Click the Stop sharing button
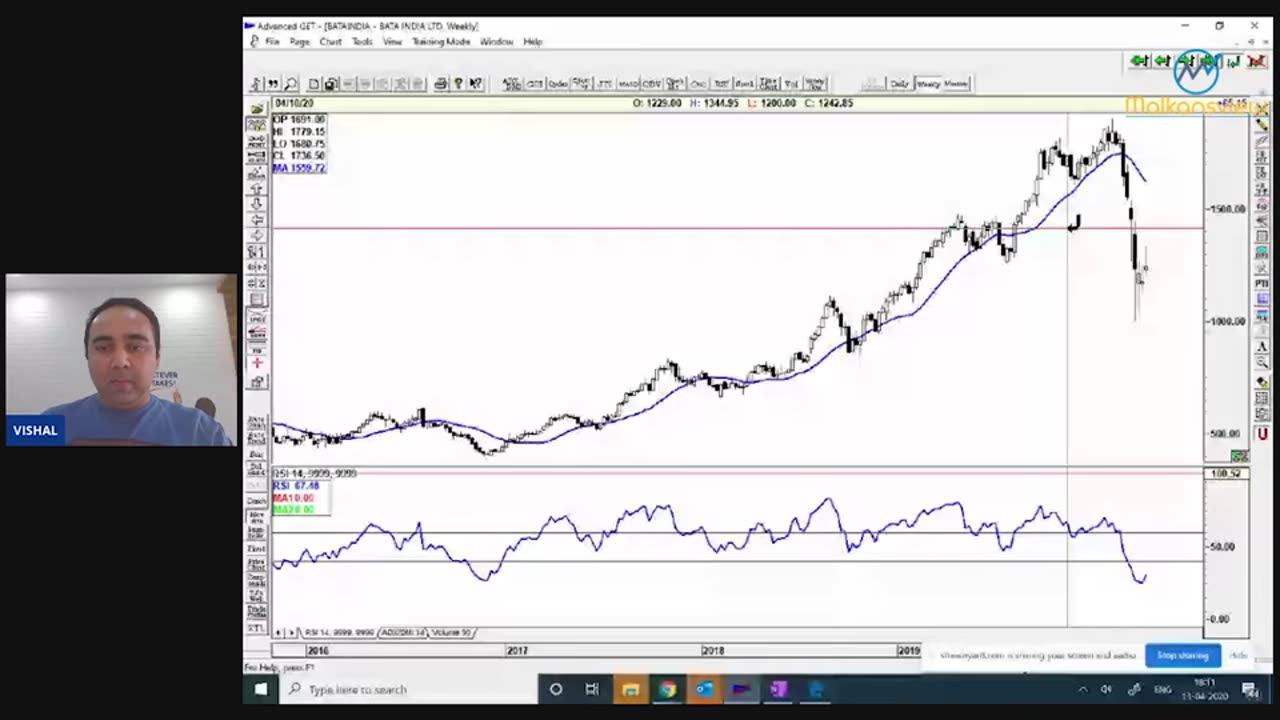 1183,655
